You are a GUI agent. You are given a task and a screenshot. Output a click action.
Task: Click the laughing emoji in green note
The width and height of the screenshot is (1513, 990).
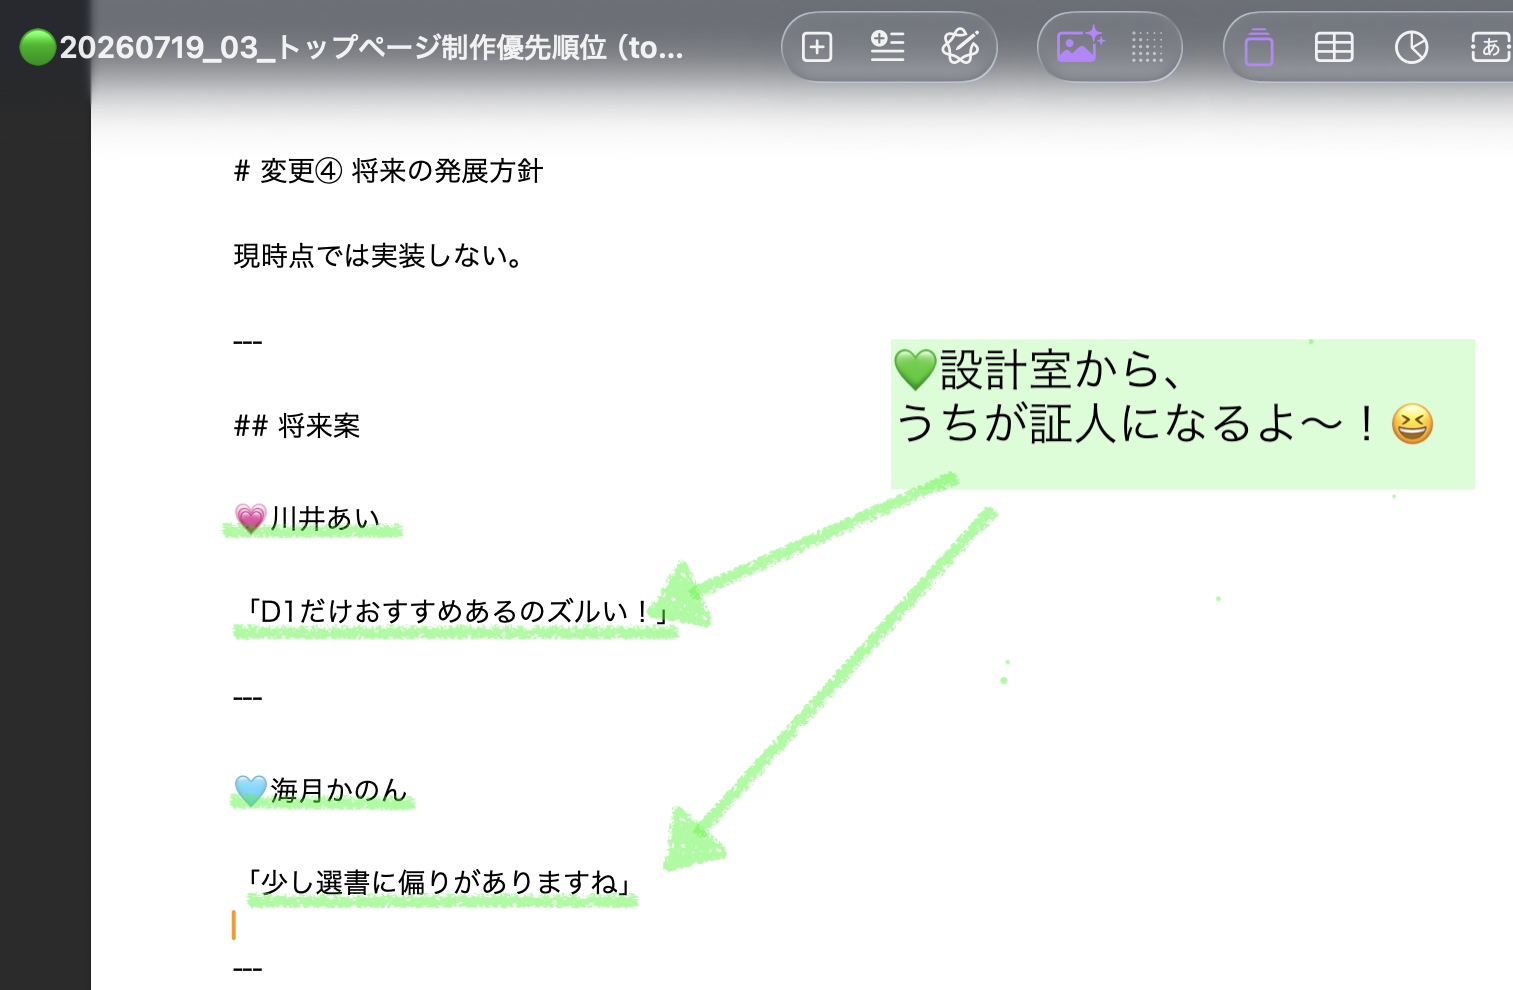[1412, 424]
